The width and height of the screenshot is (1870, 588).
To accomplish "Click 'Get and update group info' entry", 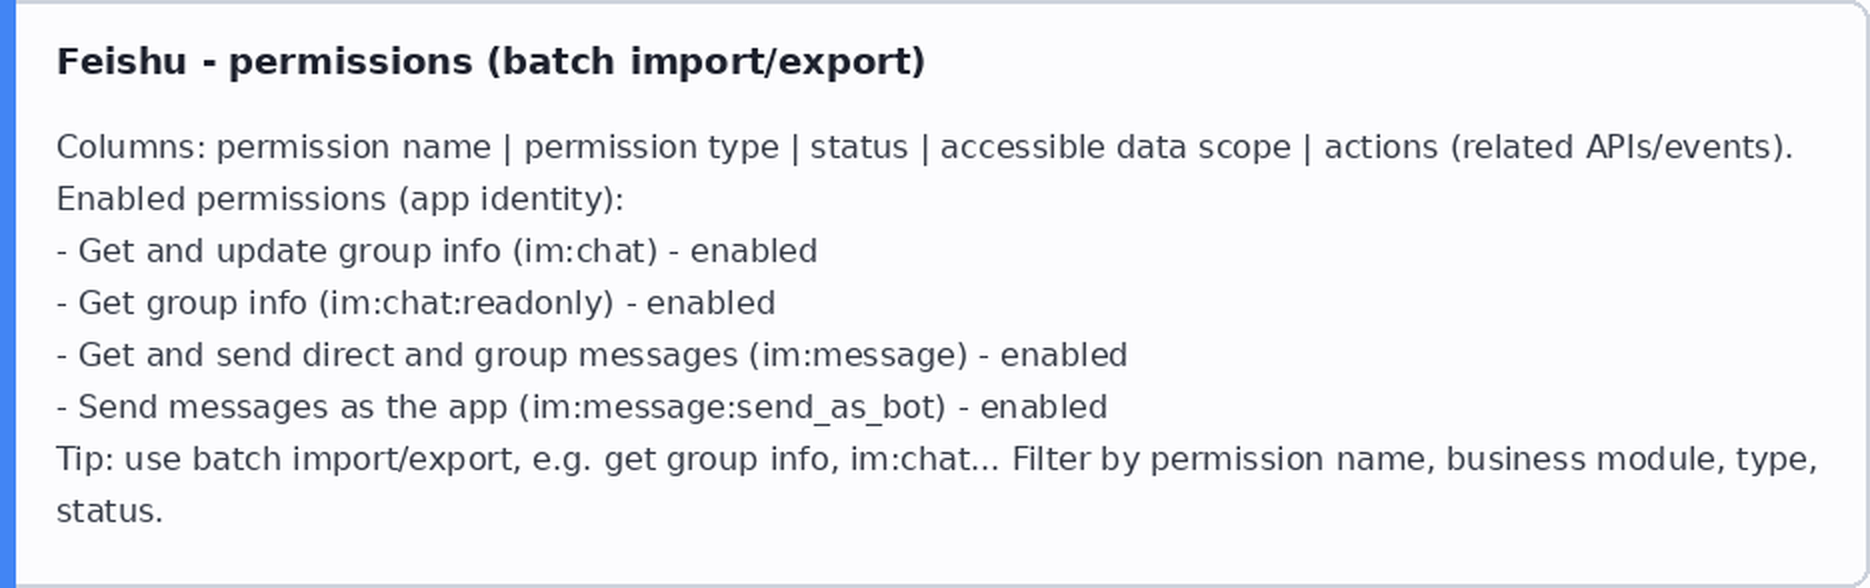I will (x=290, y=251).
